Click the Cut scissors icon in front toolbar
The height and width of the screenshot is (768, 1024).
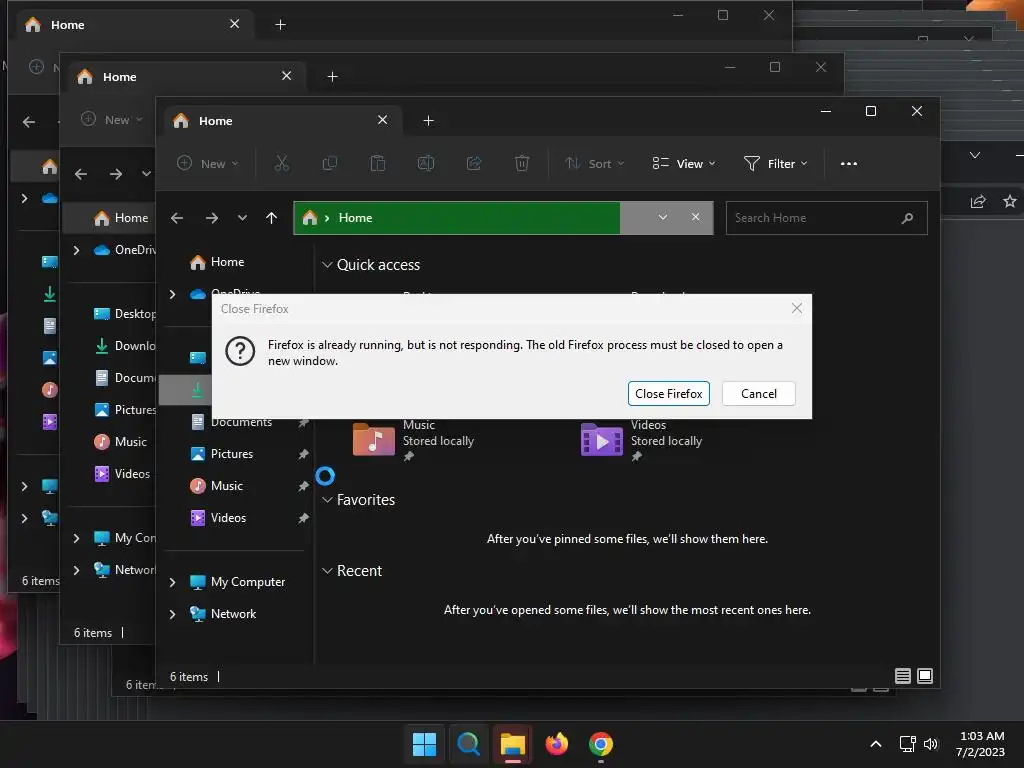281,163
